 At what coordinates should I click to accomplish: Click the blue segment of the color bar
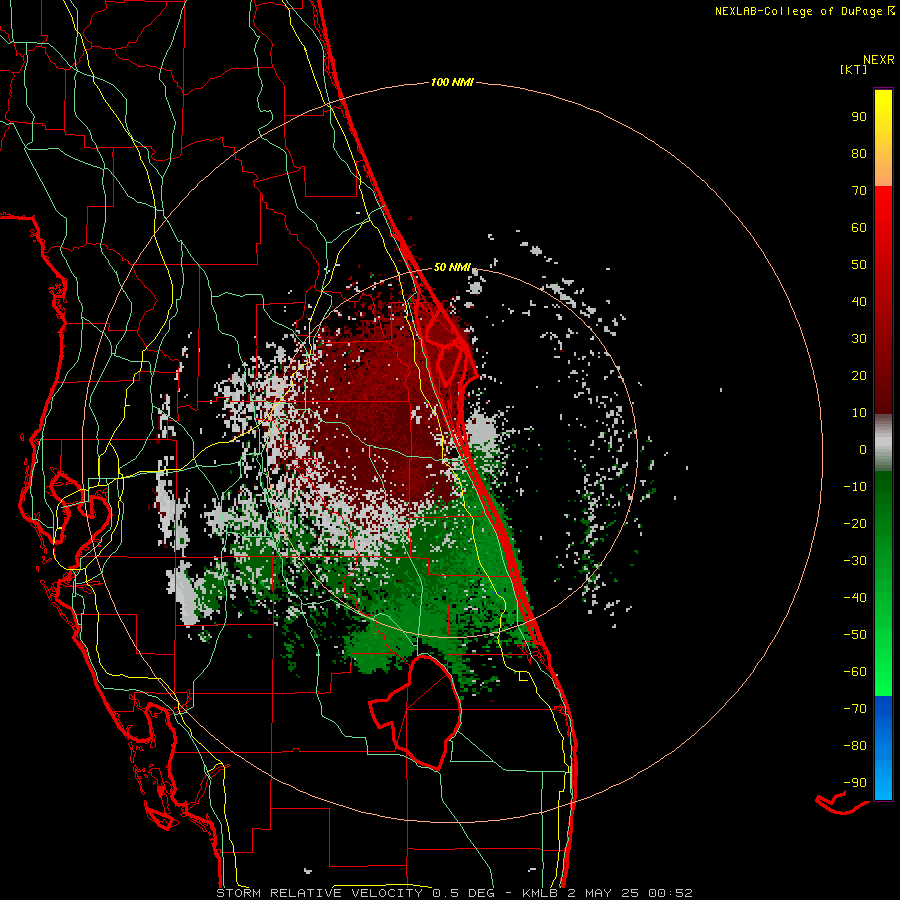[883, 748]
